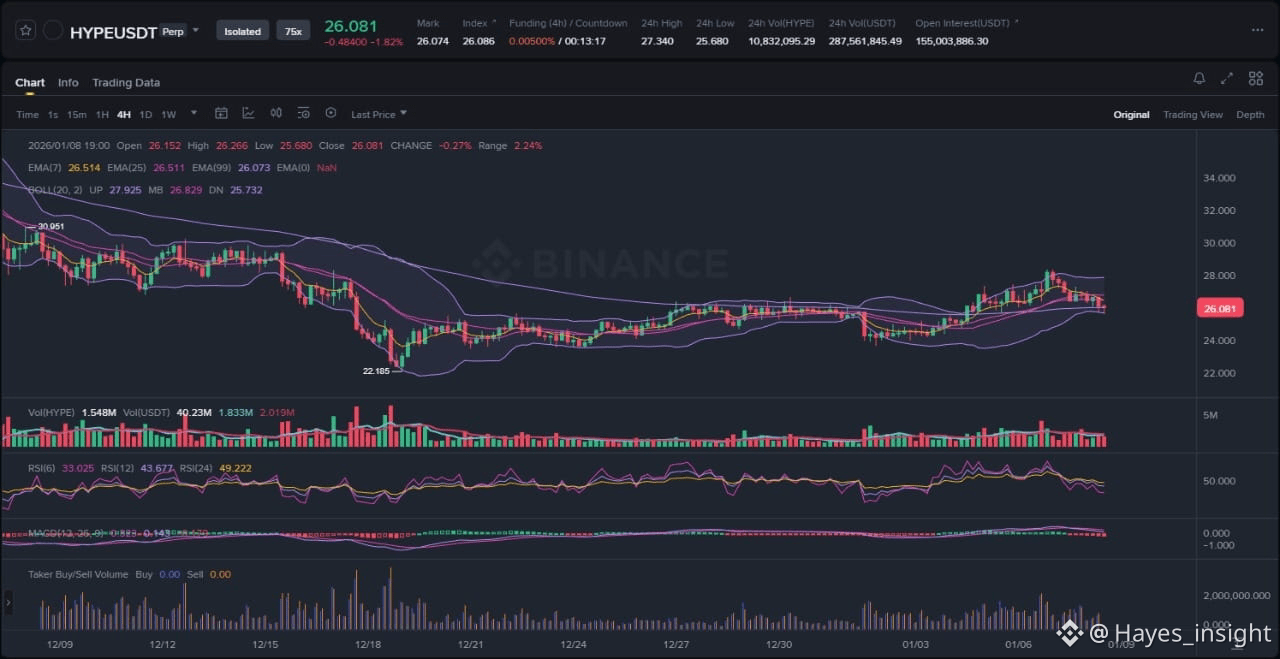Click the RSI(24) indicator label
This screenshot has height=659, width=1280.
coord(198,468)
